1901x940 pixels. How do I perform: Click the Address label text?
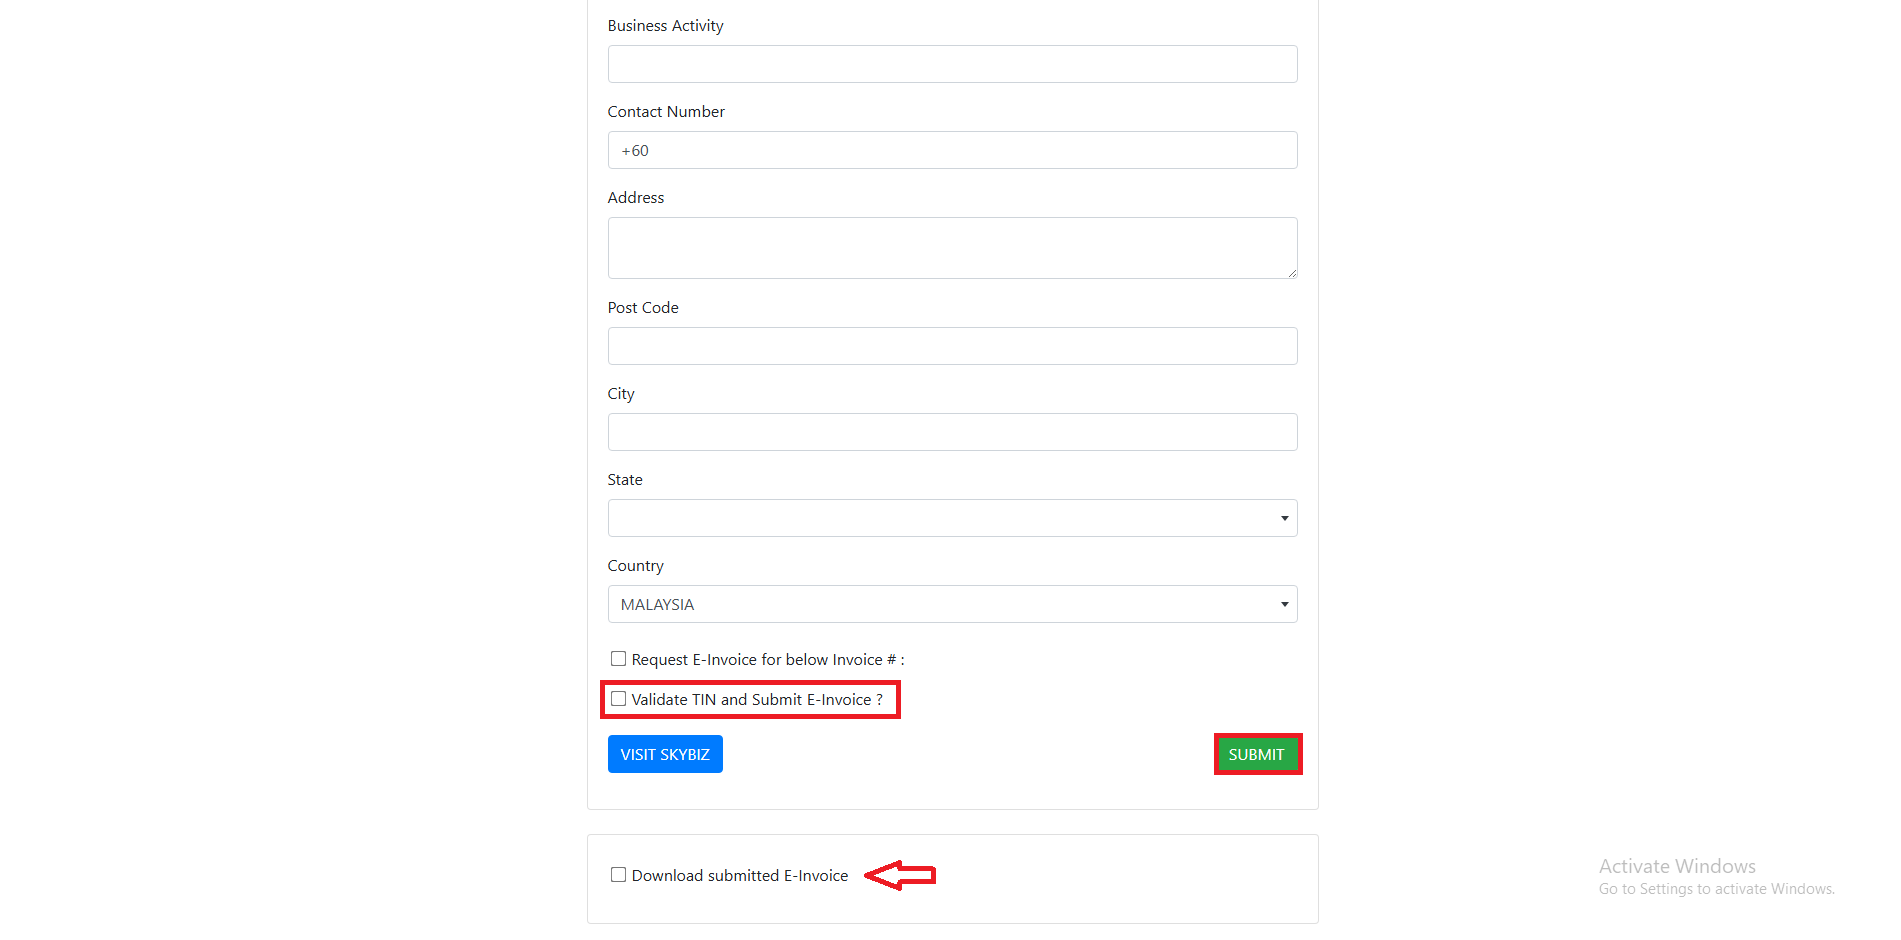[636, 198]
